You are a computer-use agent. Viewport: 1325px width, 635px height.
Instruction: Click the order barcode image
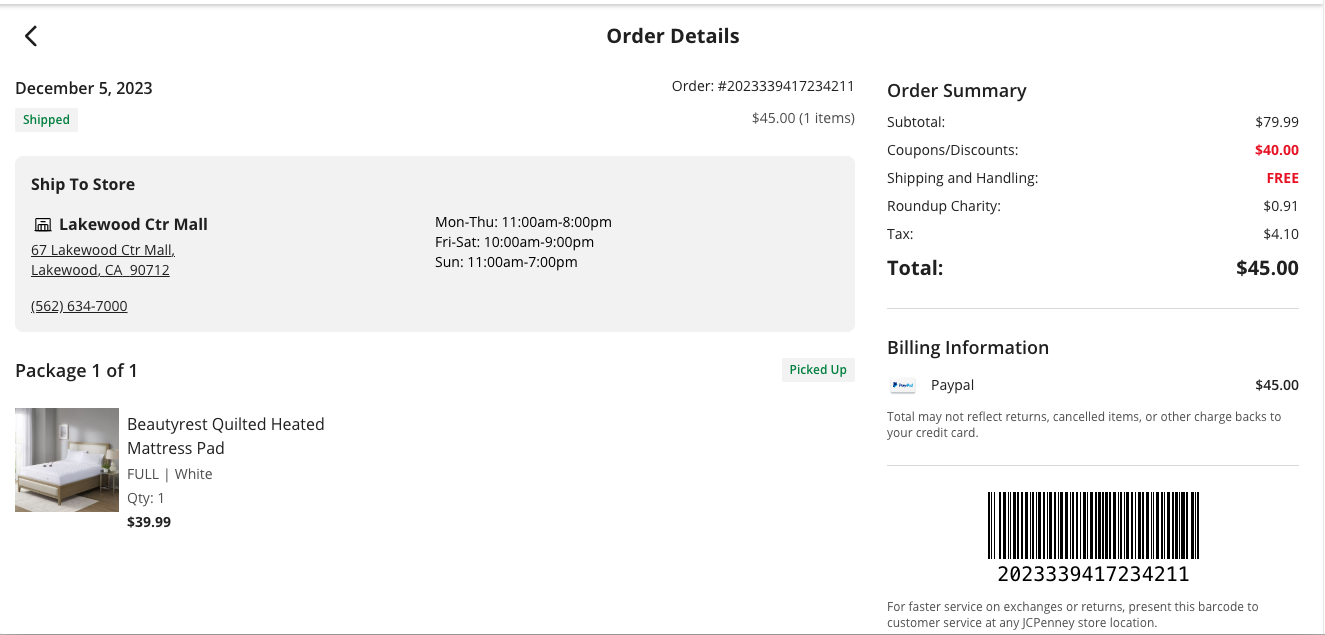1093,525
